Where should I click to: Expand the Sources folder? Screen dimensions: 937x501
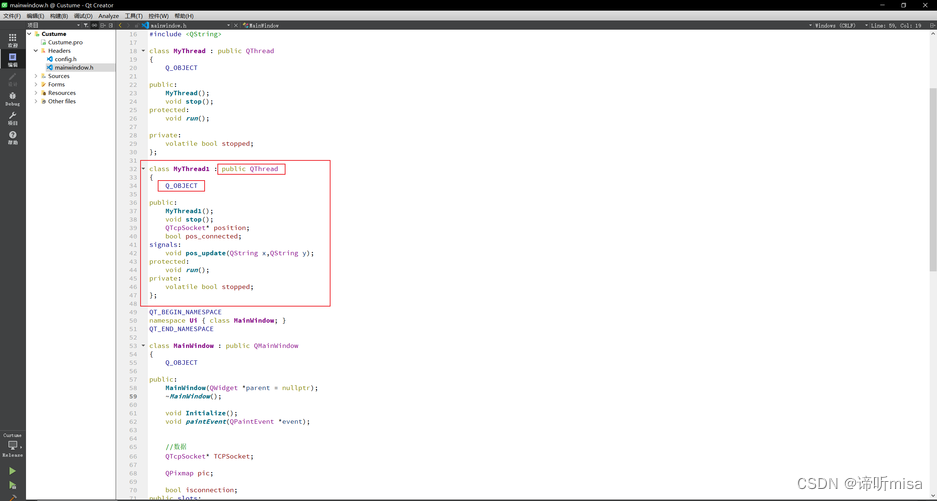(36, 76)
